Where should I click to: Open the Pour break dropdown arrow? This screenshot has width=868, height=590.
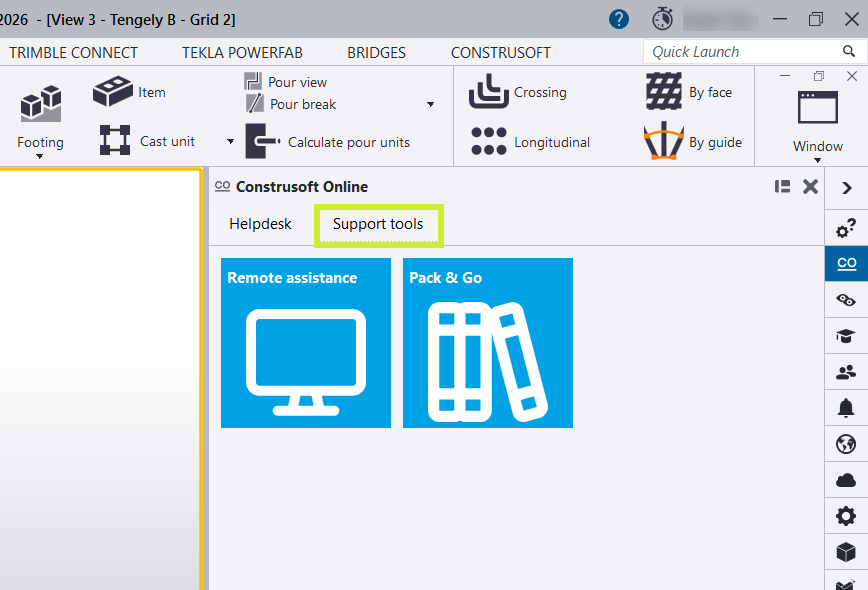point(430,104)
